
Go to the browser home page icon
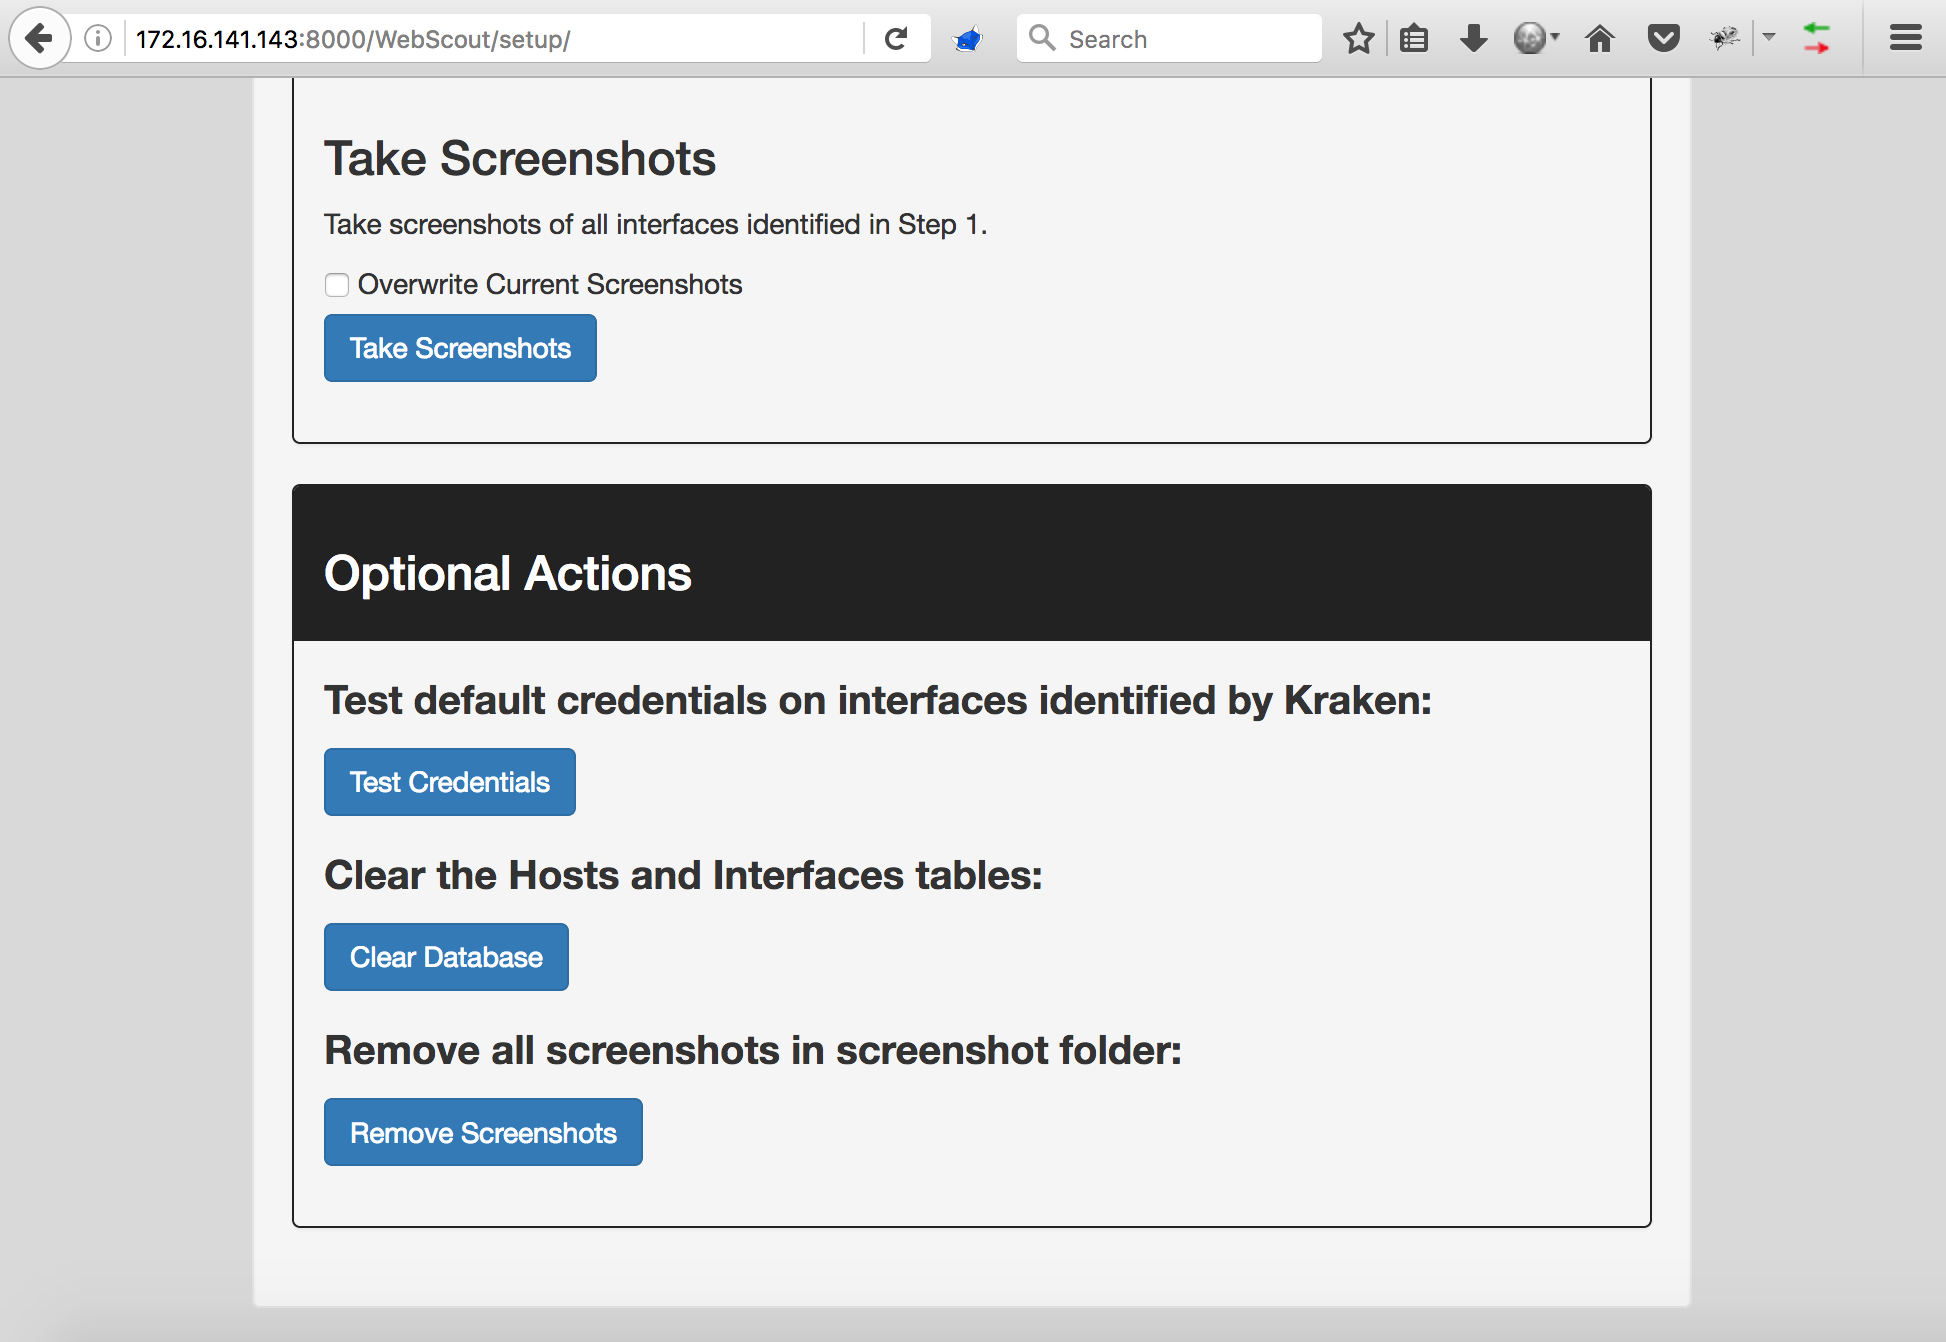click(1600, 39)
